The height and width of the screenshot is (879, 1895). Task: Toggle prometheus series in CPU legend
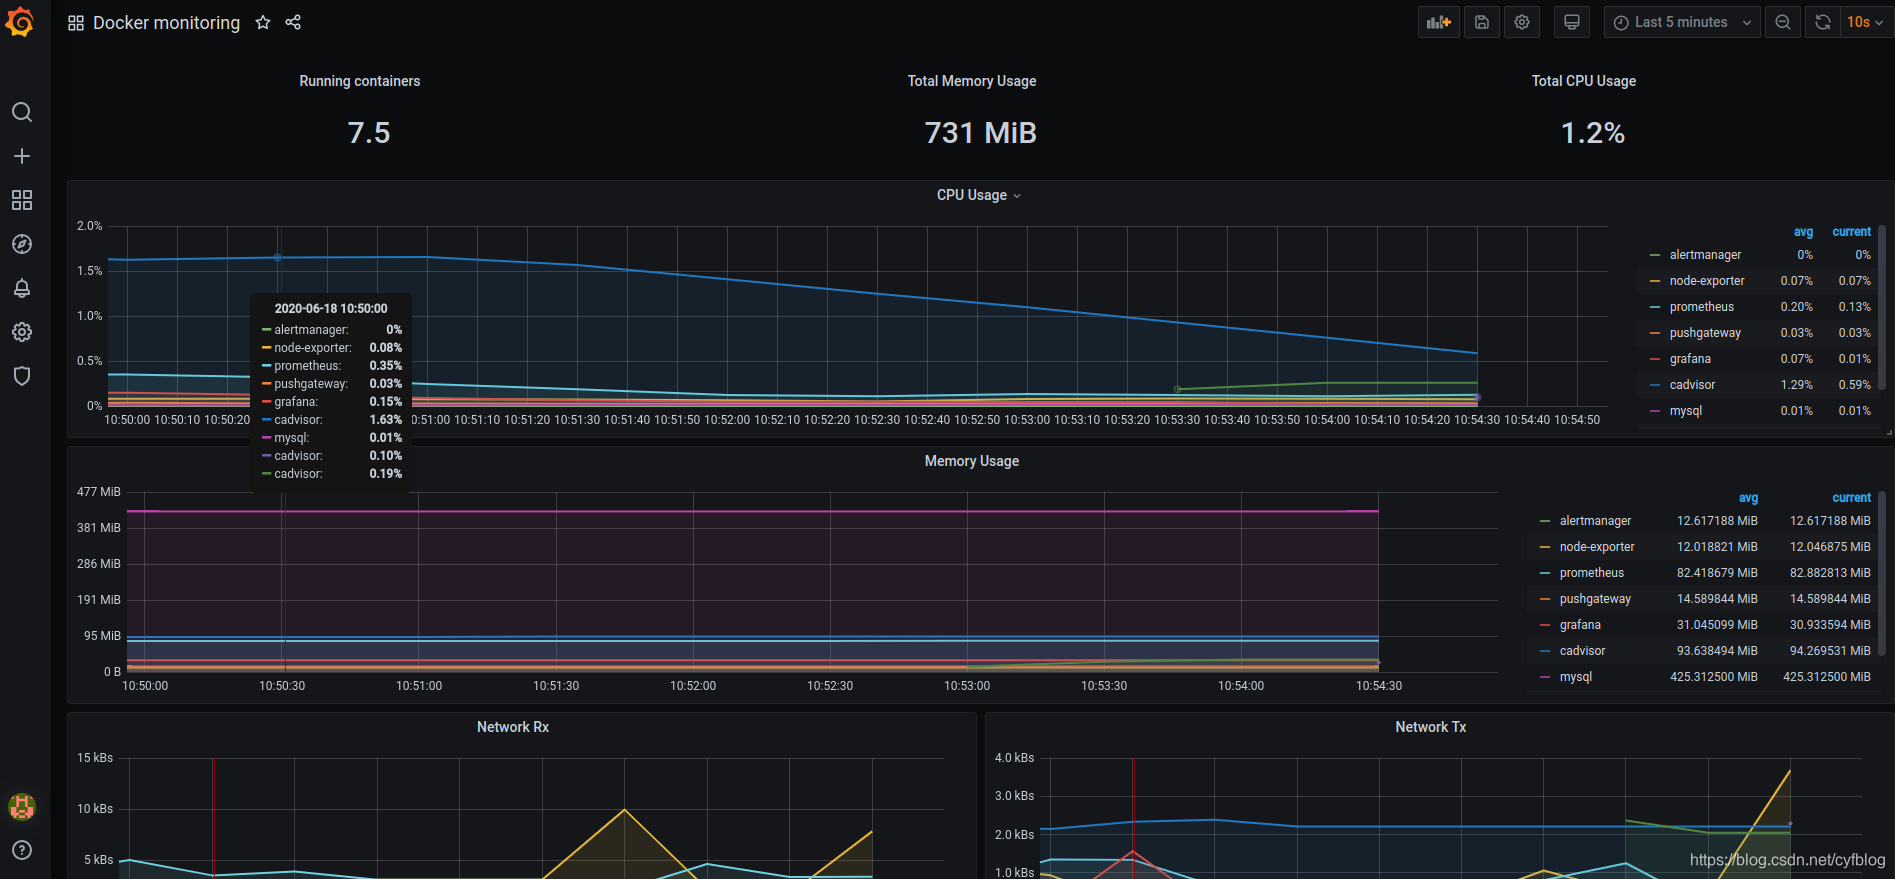[1702, 307]
